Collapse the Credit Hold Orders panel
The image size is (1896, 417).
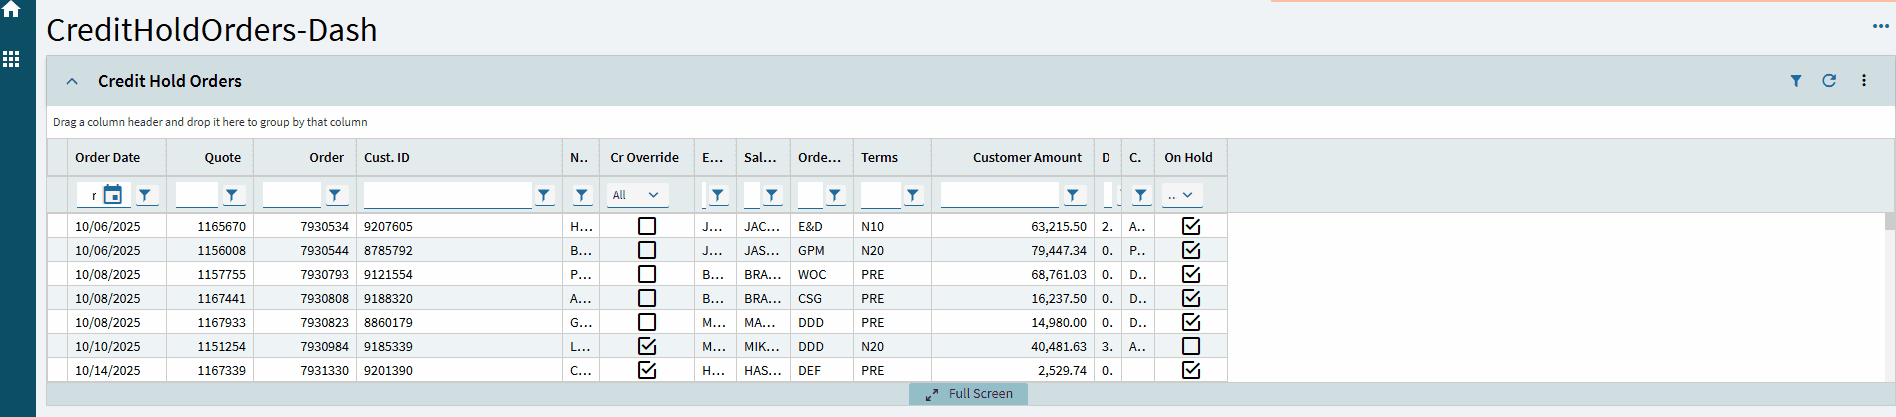tap(72, 82)
